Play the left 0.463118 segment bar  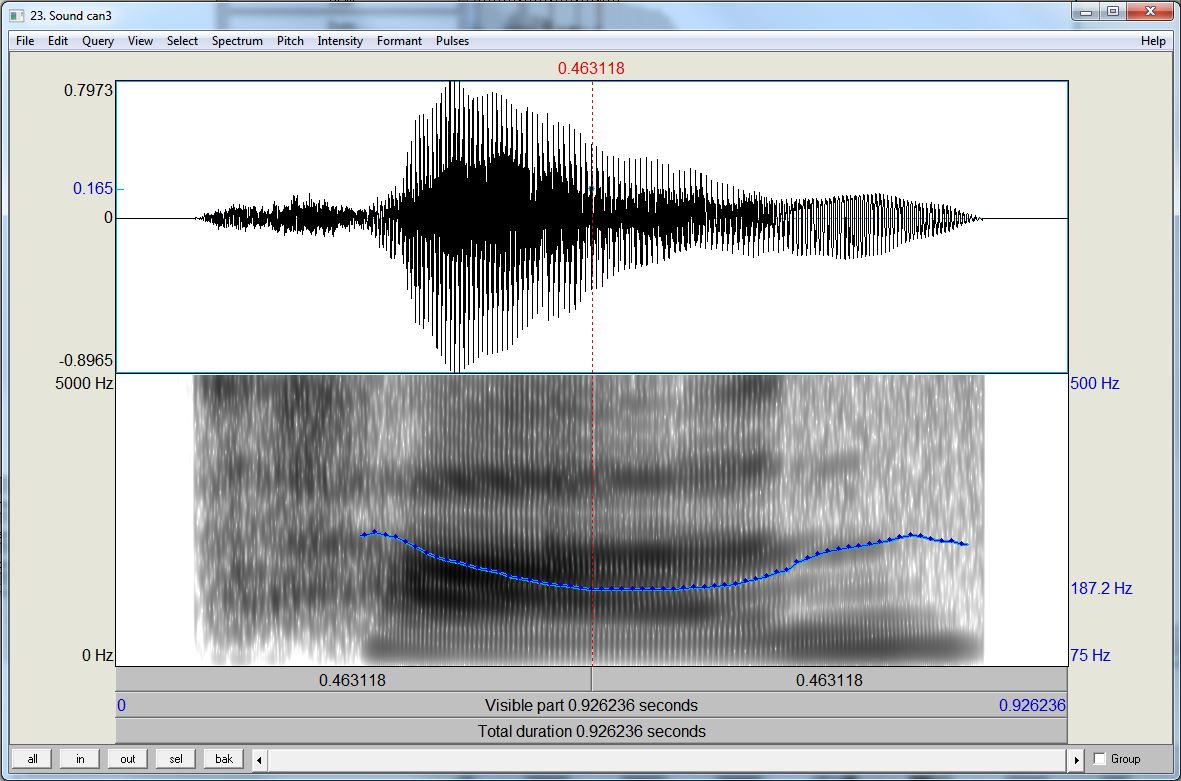pyautogui.click(x=353, y=680)
